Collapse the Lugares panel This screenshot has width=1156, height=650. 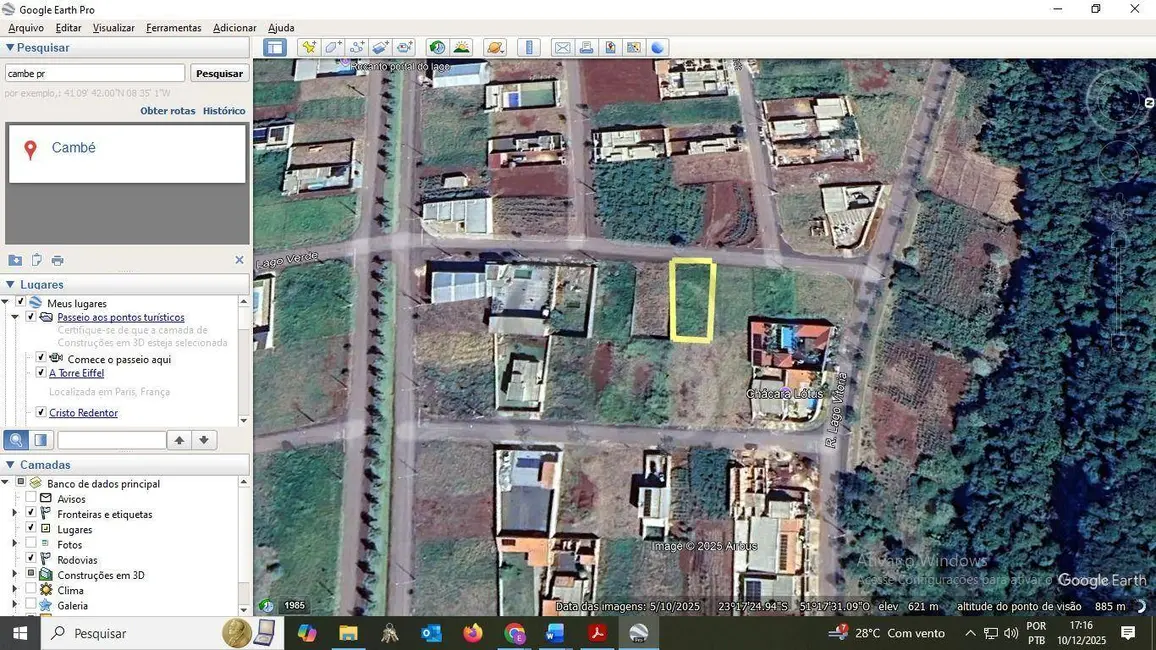8,284
